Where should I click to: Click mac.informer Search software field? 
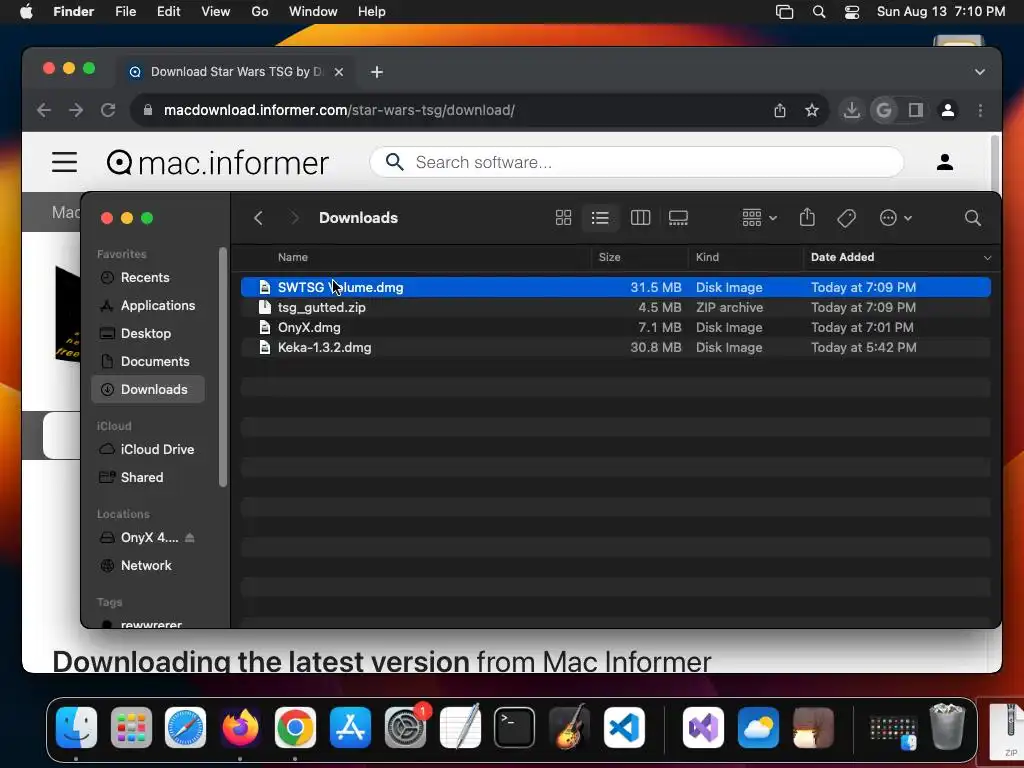point(637,162)
